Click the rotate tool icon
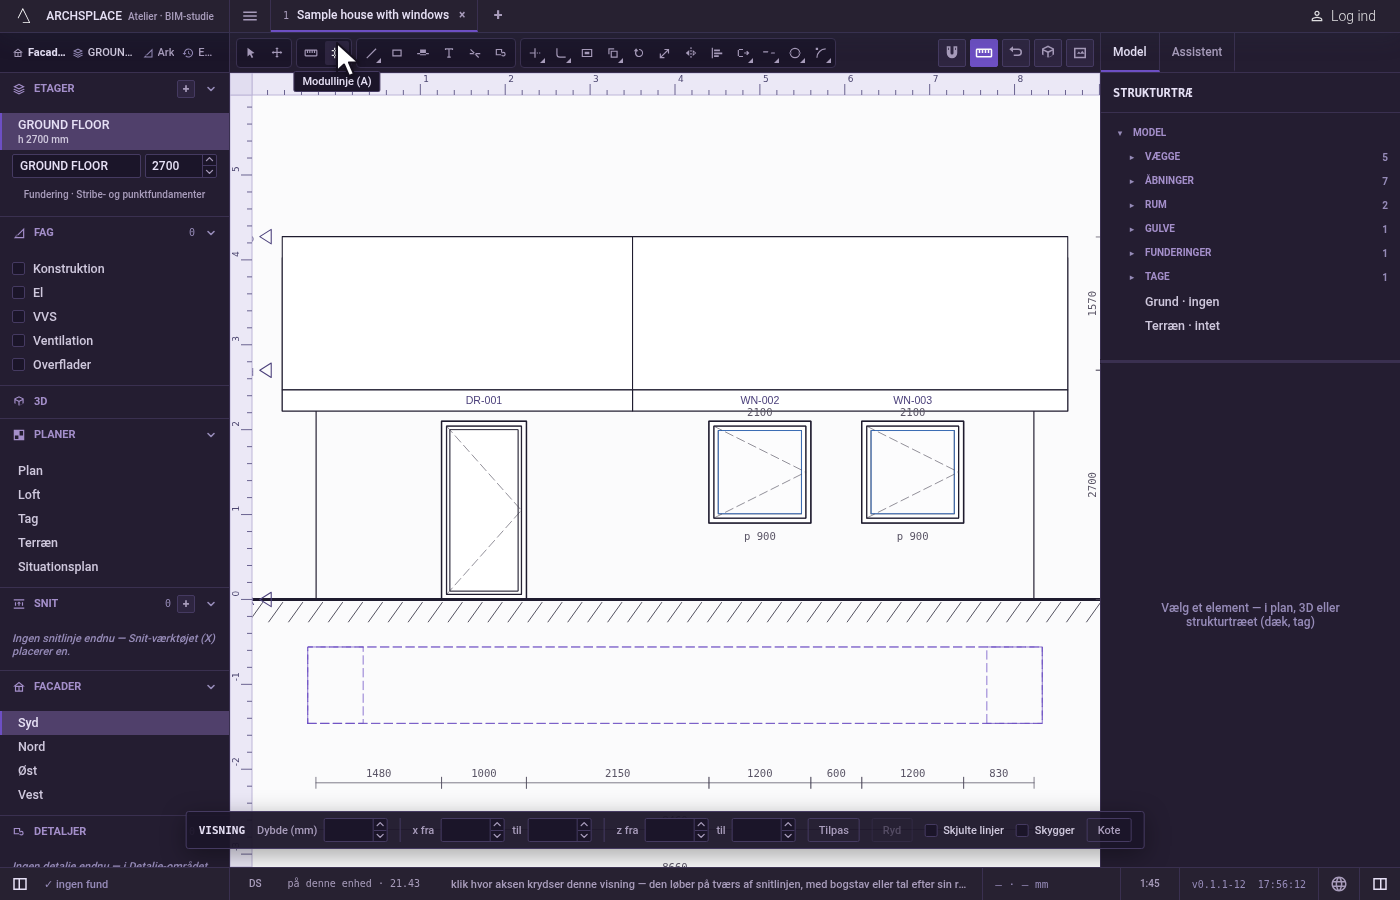Screen dimensions: 1400x900 click(639, 53)
